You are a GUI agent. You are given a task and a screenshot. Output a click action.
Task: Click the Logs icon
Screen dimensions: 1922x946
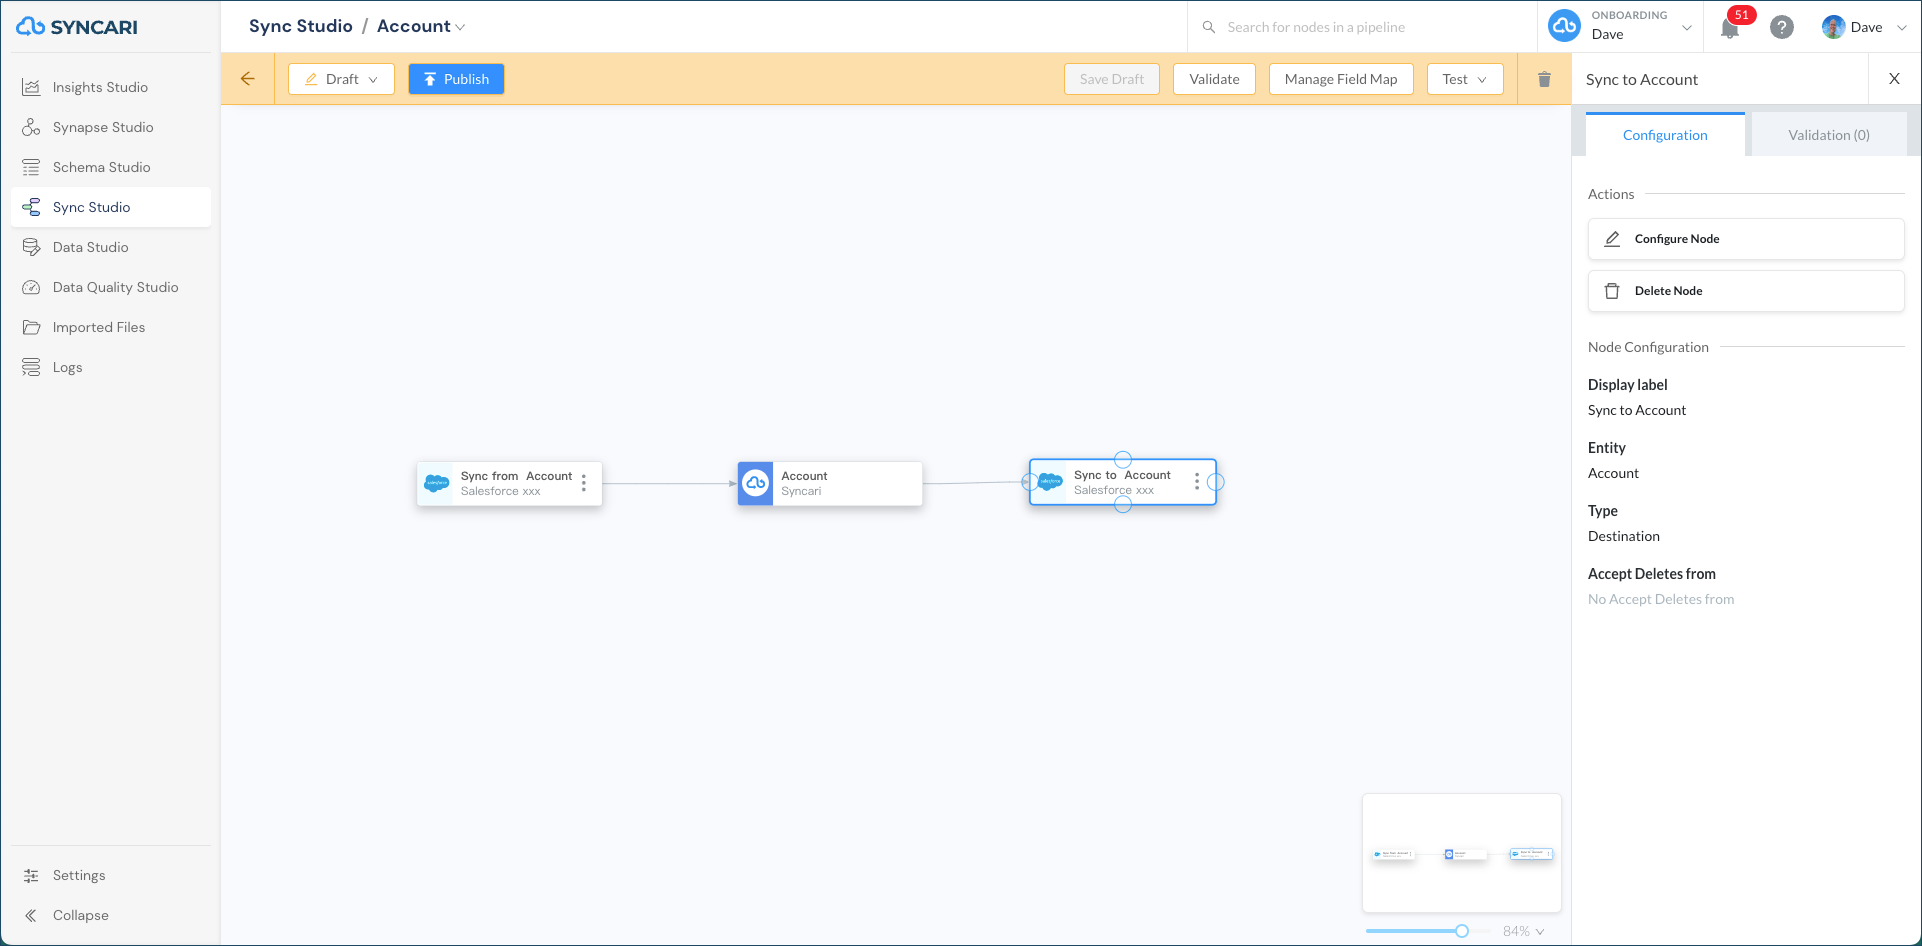[32, 367]
